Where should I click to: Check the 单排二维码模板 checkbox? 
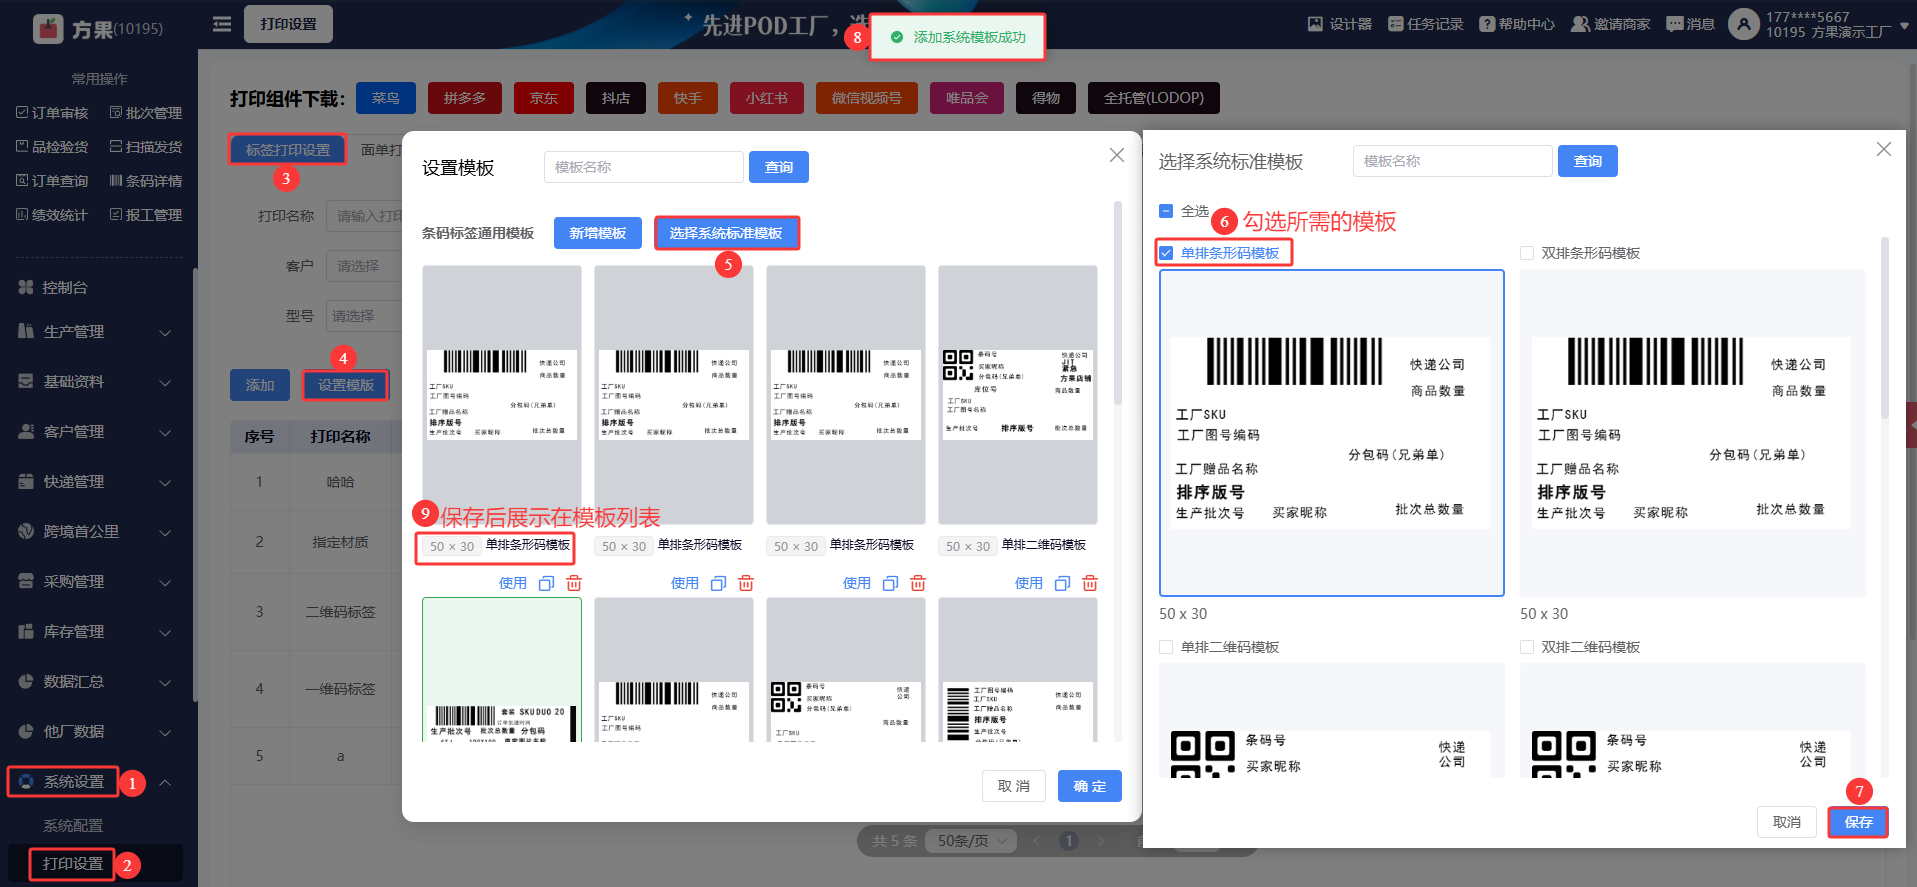1166,647
